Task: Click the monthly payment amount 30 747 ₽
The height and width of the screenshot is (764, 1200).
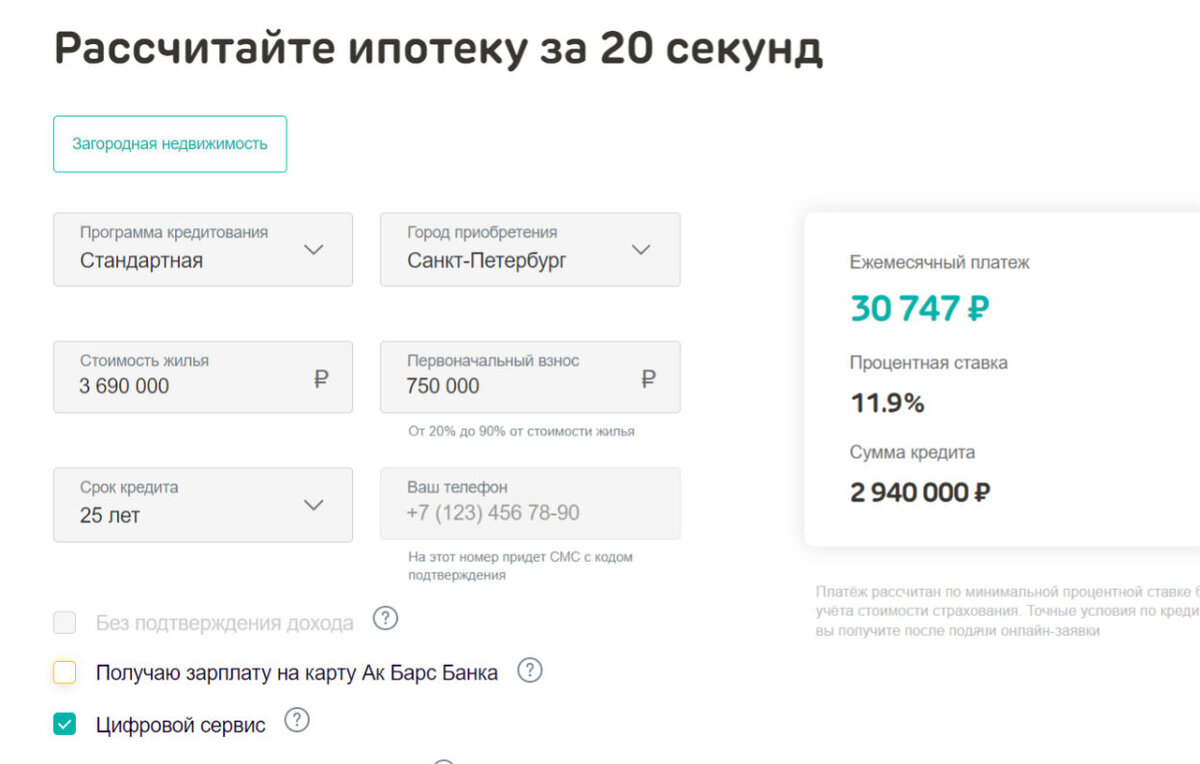Action: (919, 308)
